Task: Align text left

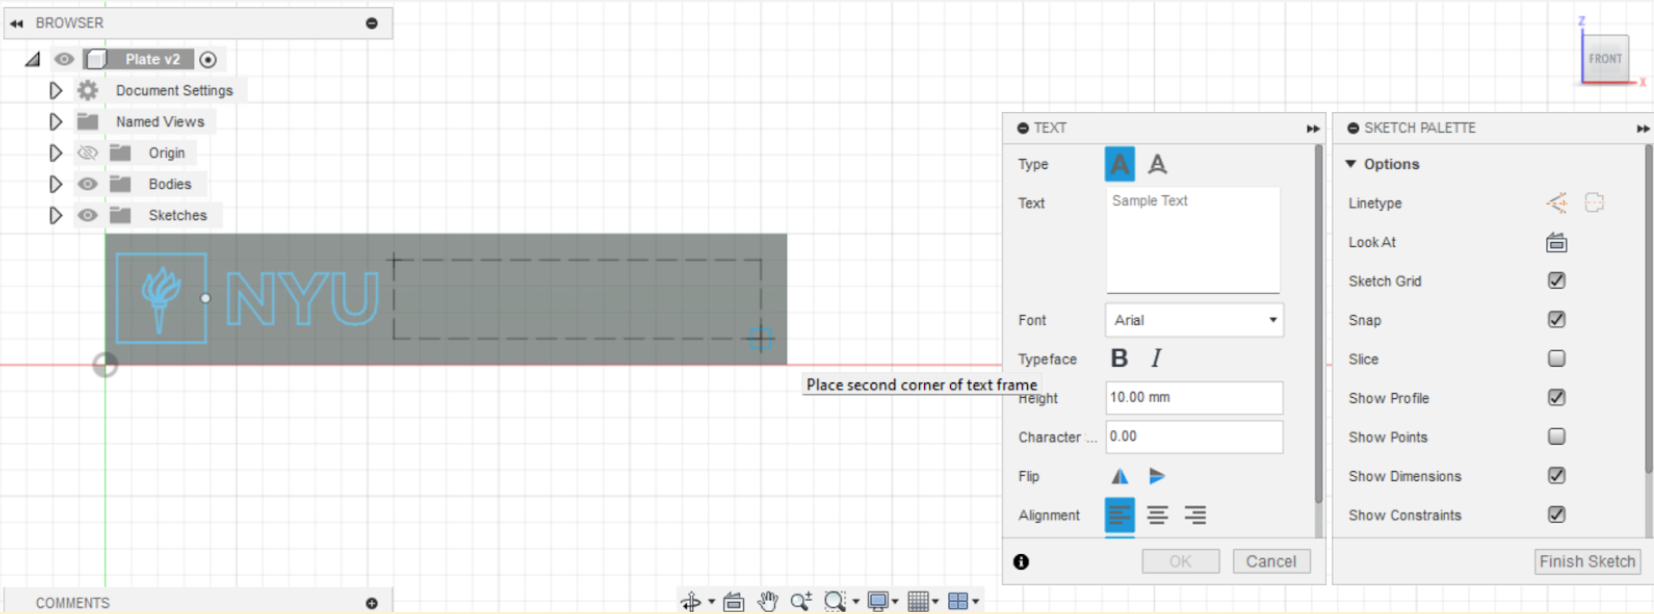Action: (1119, 515)
